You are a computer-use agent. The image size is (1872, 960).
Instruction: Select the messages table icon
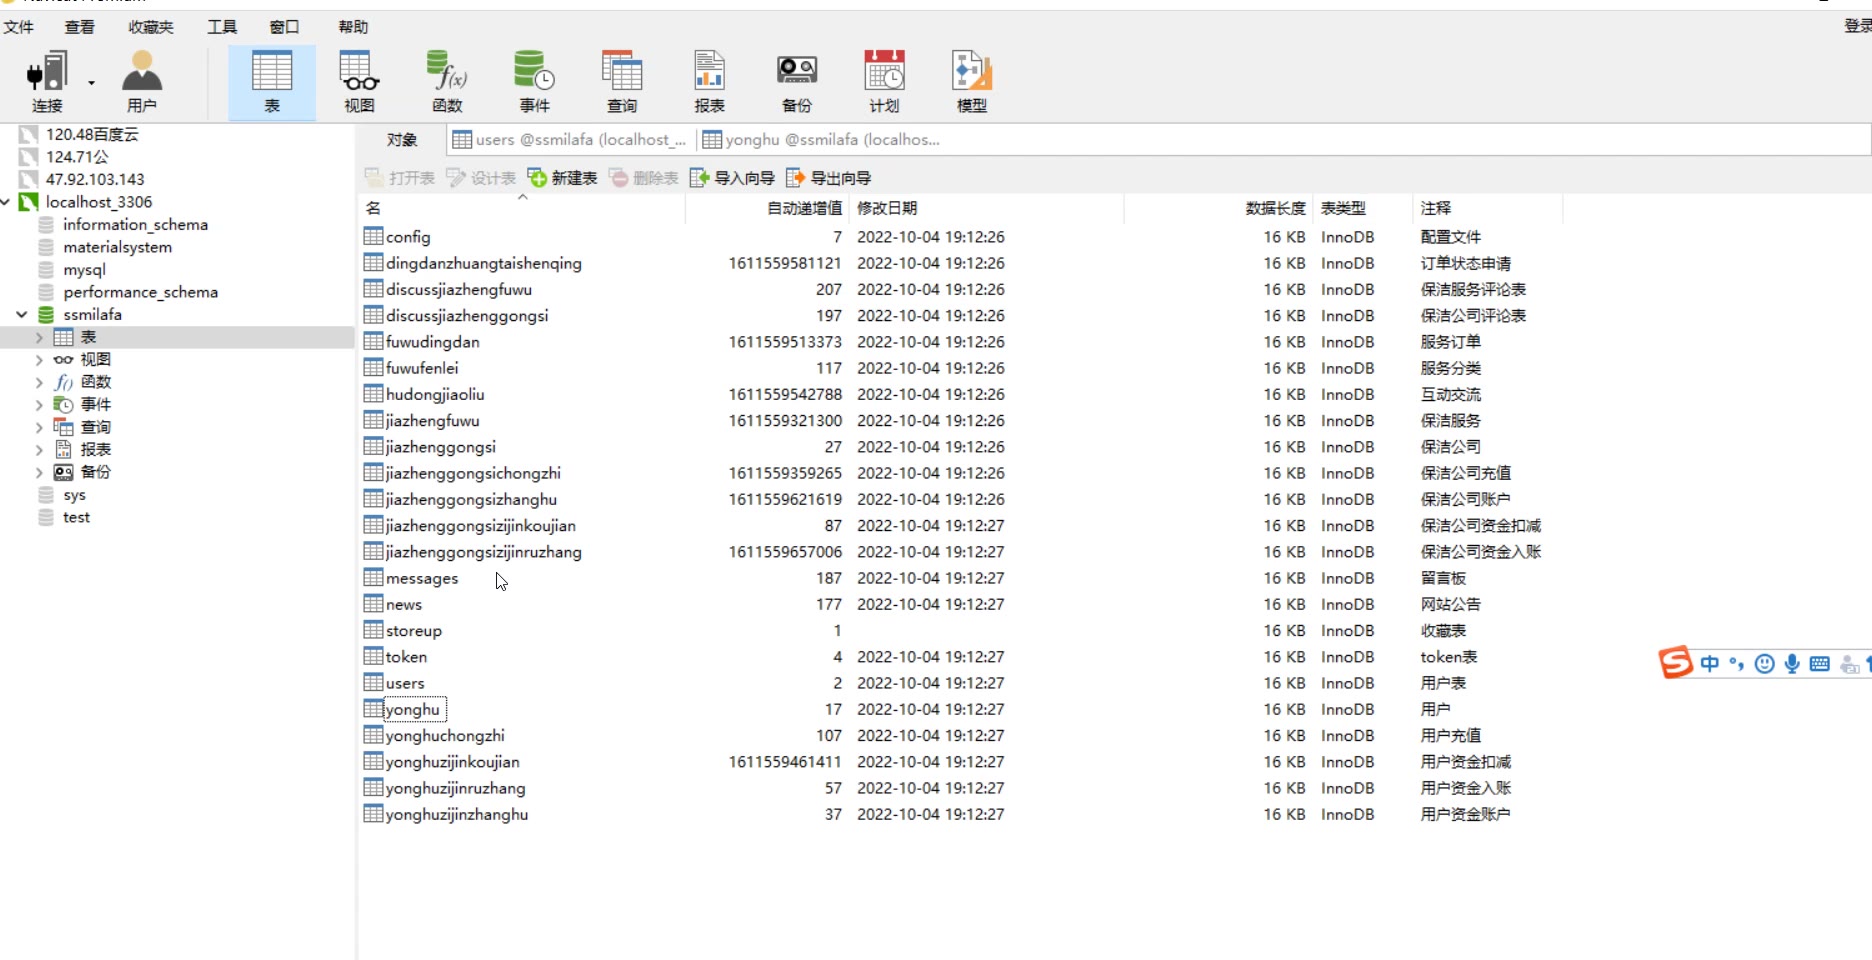373,577
